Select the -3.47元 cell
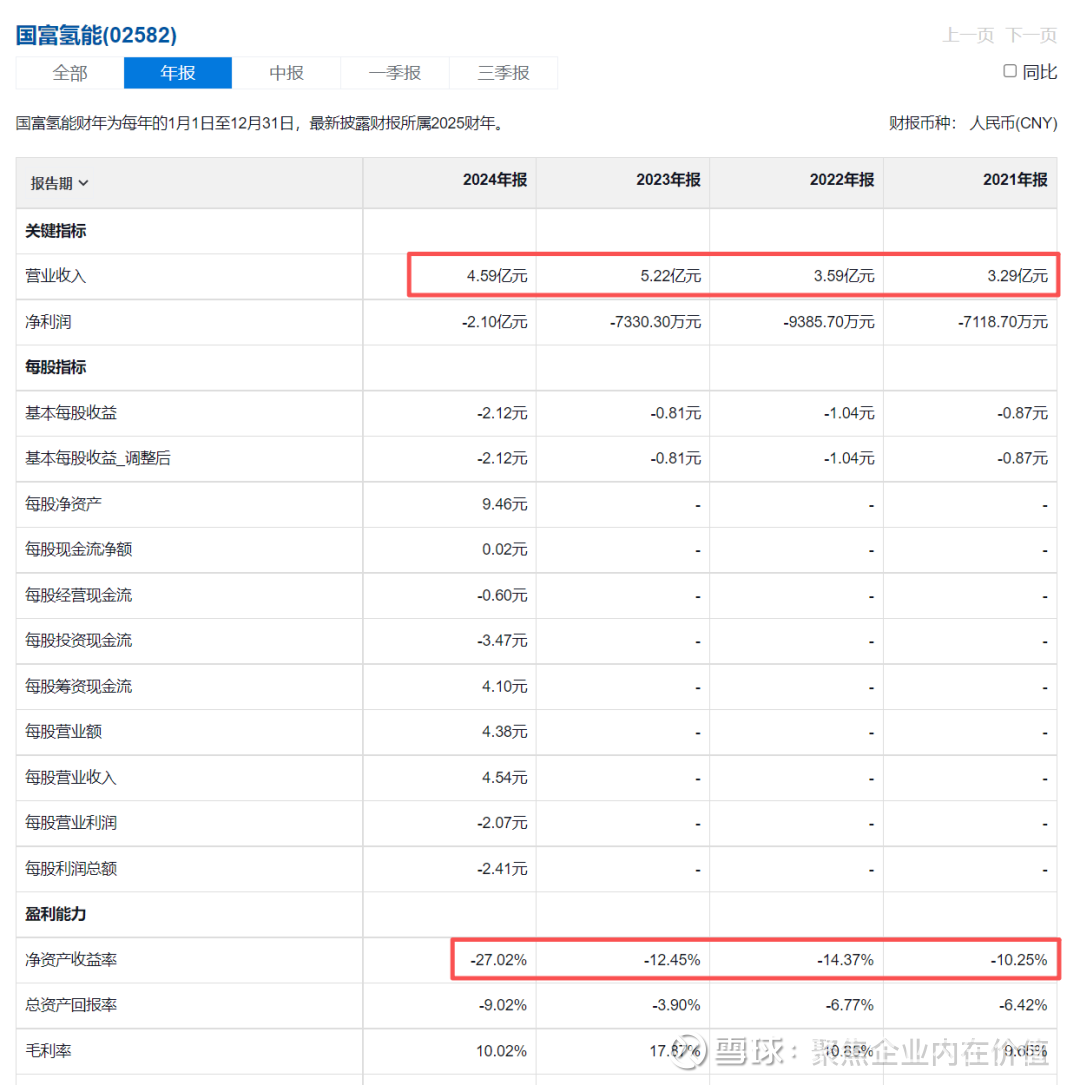 [x=502, y=640]
